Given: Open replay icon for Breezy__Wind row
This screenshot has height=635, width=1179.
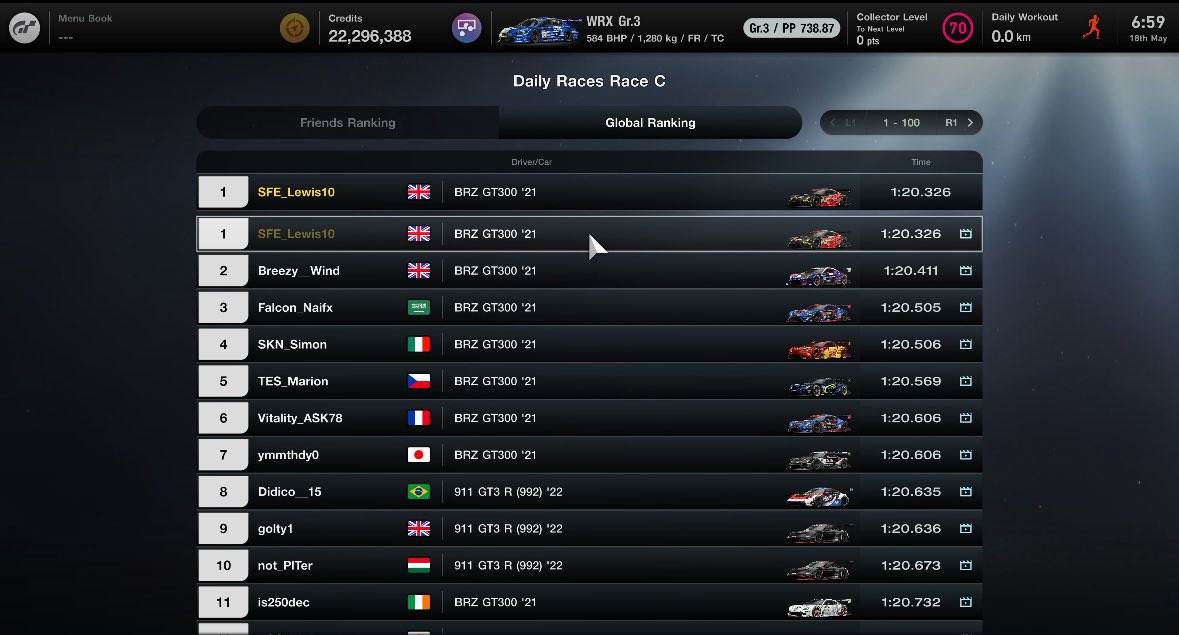Looking at the screenshot, I should (x=965, y=271).
